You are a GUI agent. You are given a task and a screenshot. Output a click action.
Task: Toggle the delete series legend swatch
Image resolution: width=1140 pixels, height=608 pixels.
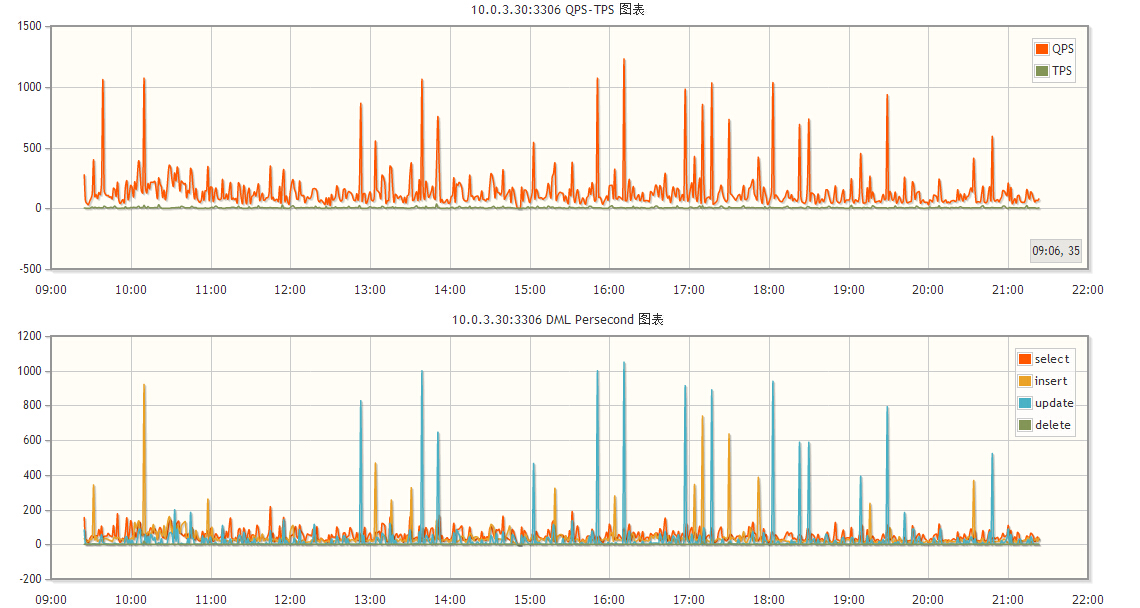1025,425
